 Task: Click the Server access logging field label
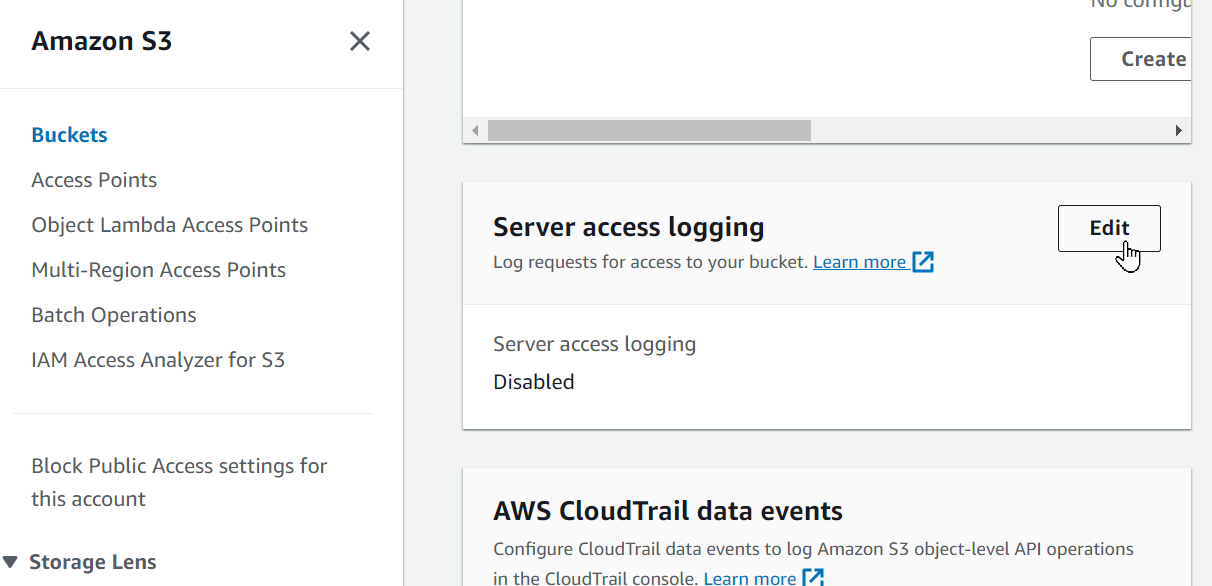(x=595, y=344)
